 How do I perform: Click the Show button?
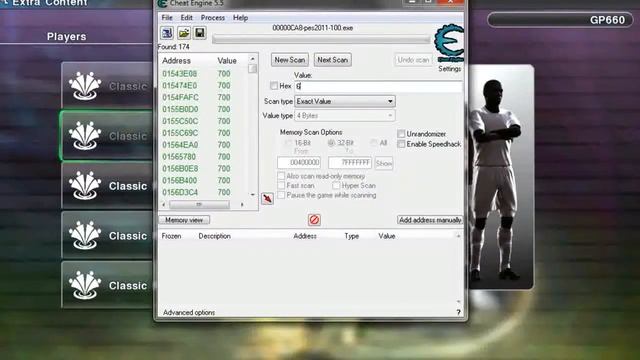point(384,163)
